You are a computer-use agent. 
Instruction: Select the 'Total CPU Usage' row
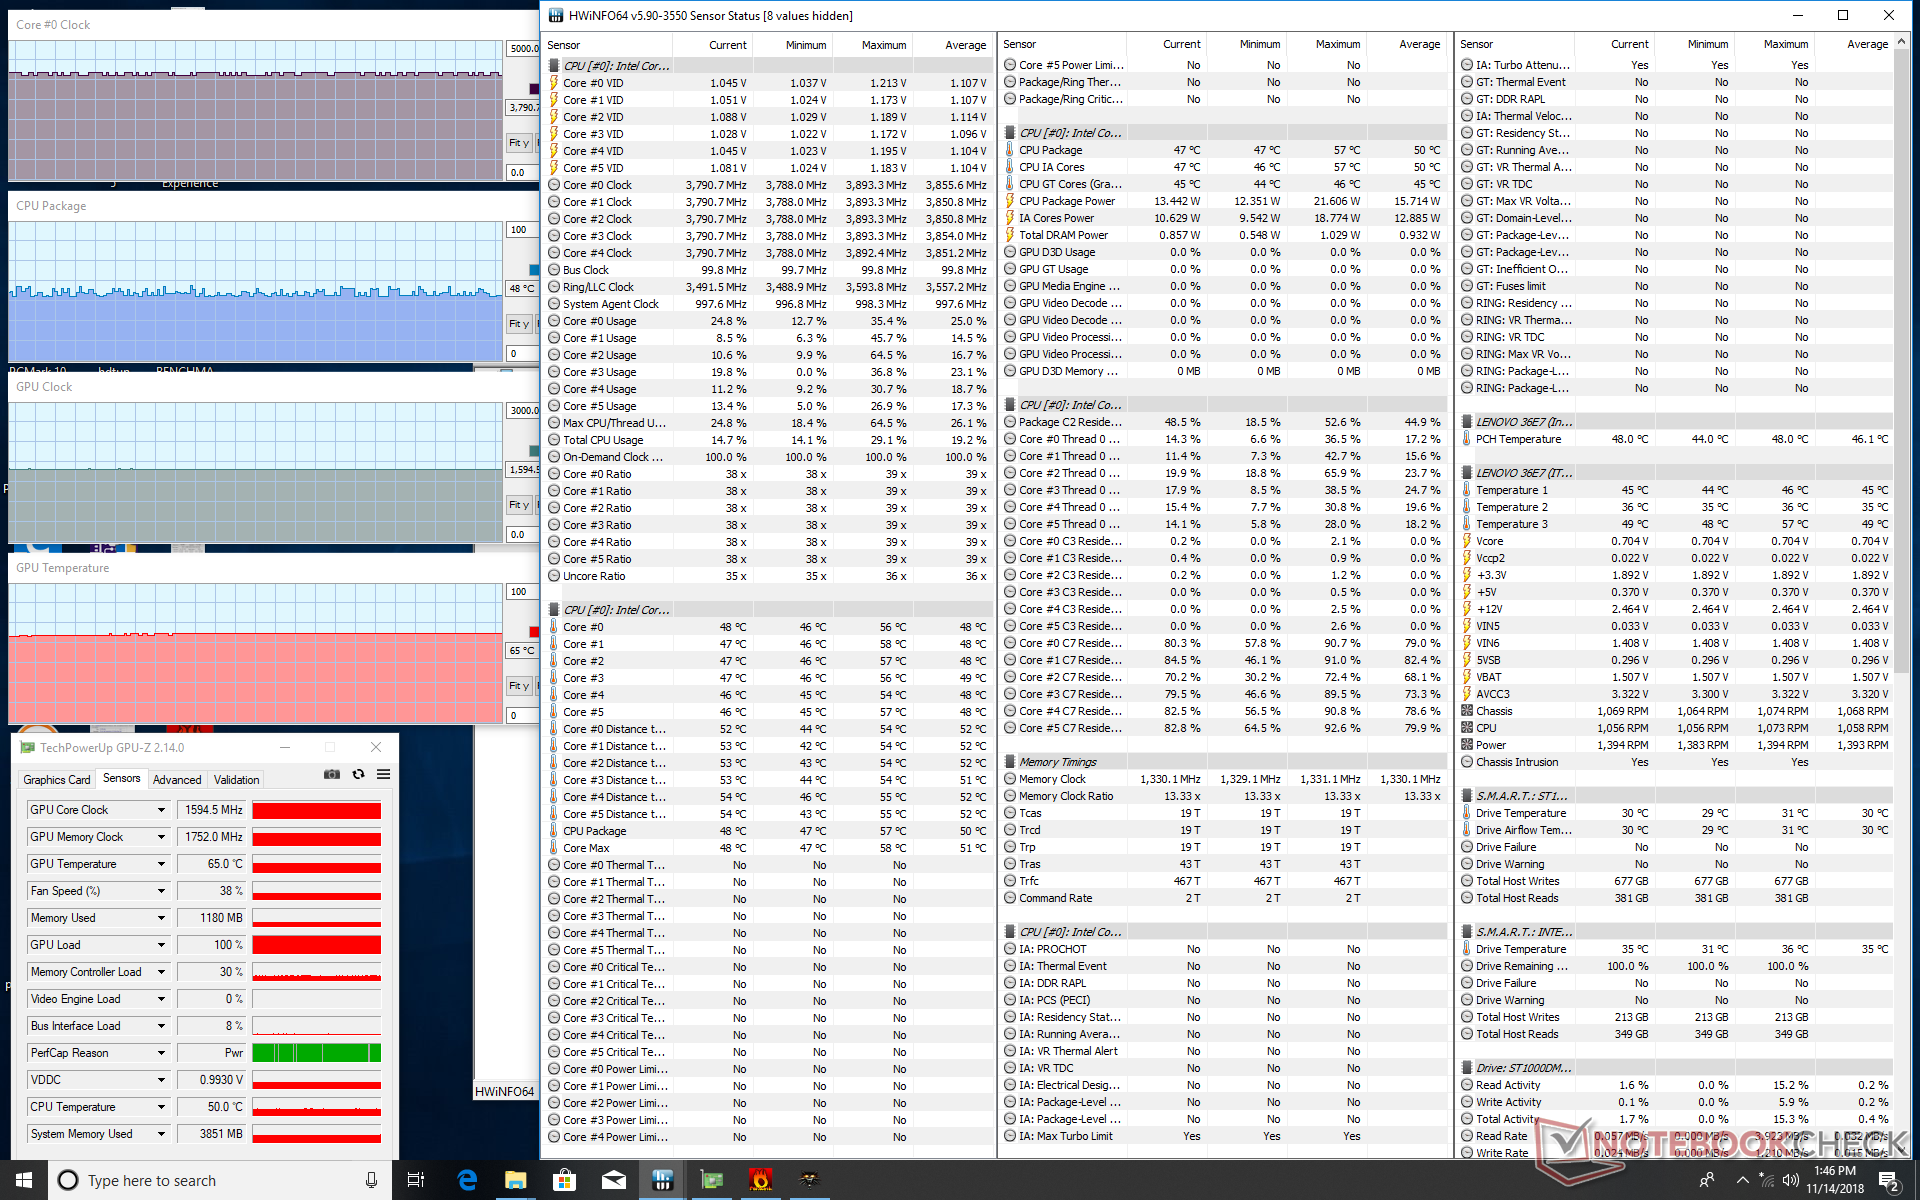(769, 440)
